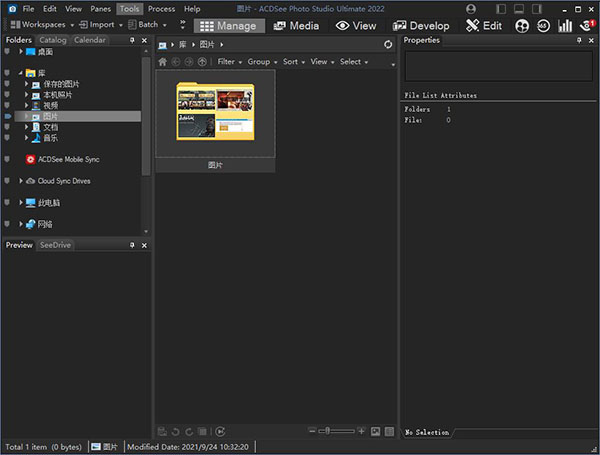This screenshot has width=600, height=455.
Task: Click the zoom-in plus icon beside the thumbnail slider
Action: [361, 431]
